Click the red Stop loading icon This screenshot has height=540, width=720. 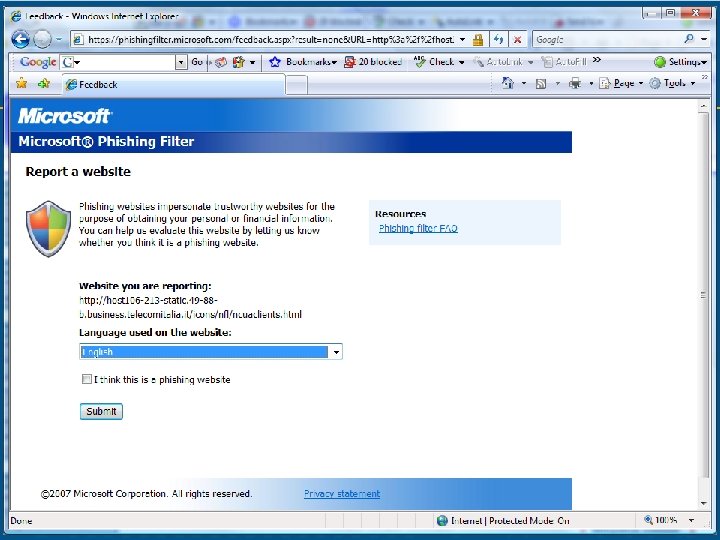tap(518, 39)
